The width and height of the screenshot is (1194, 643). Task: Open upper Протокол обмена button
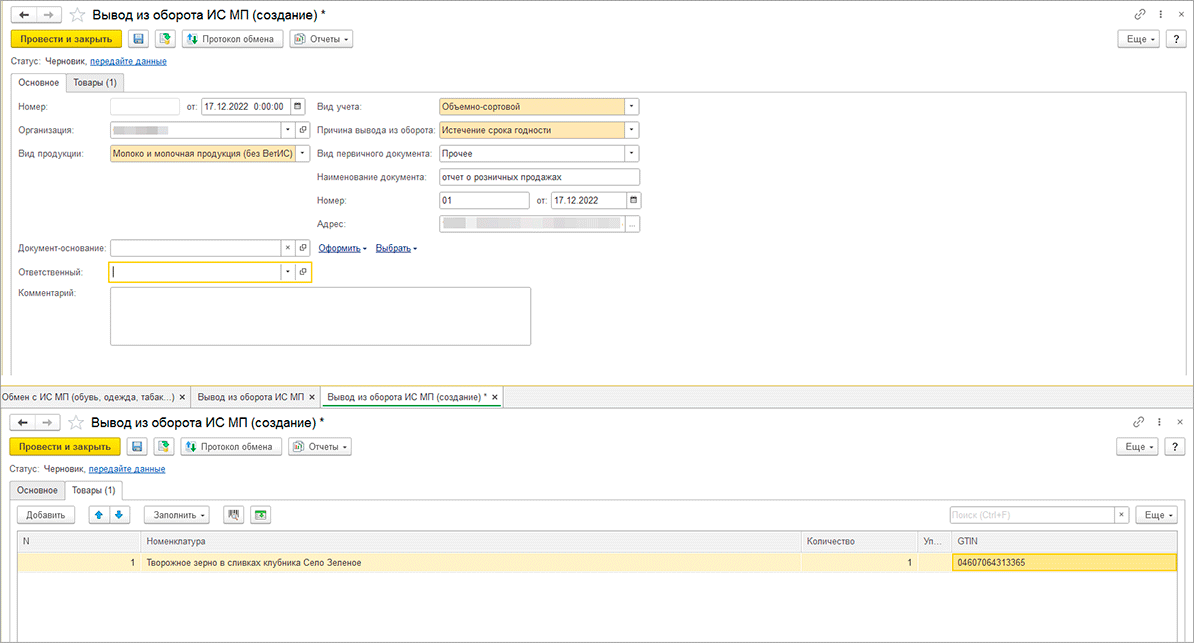tap(231, 39)
